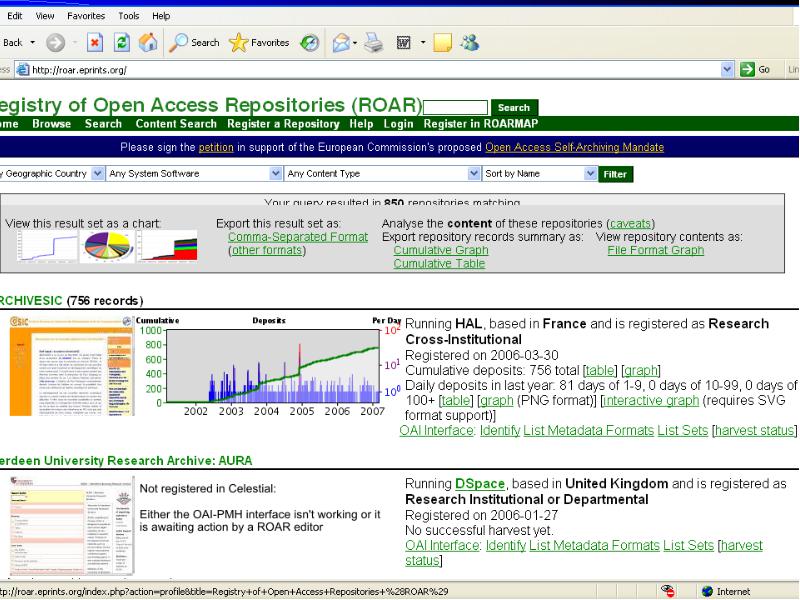Open the browser Search magnifier toolbar button
The width and height of the screenshot is (800, 600).
[x=194, y=43]
